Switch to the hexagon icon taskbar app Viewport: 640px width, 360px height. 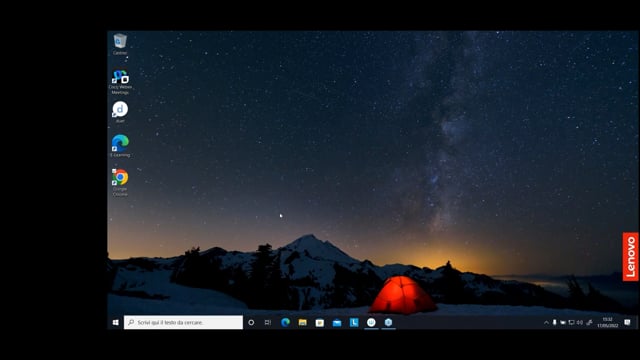tap(388, 322)
